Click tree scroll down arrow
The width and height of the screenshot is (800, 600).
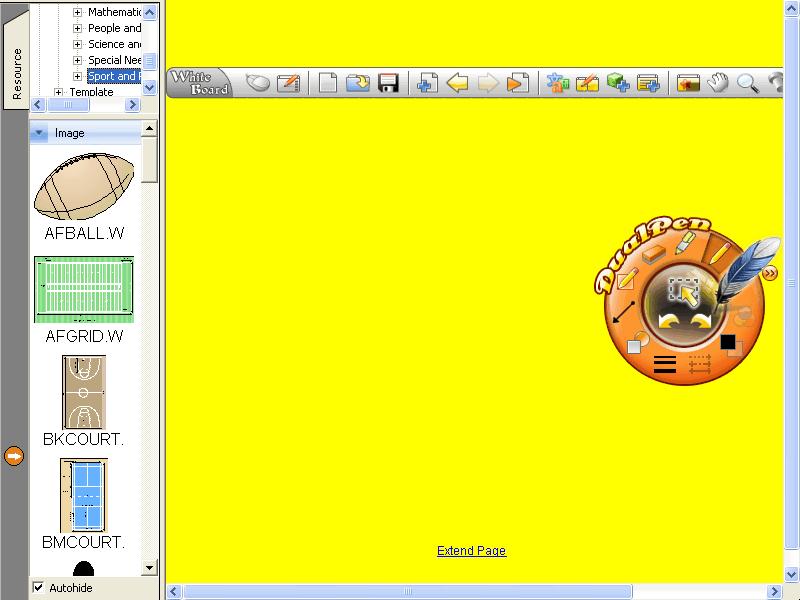click(x=149, y=88)
